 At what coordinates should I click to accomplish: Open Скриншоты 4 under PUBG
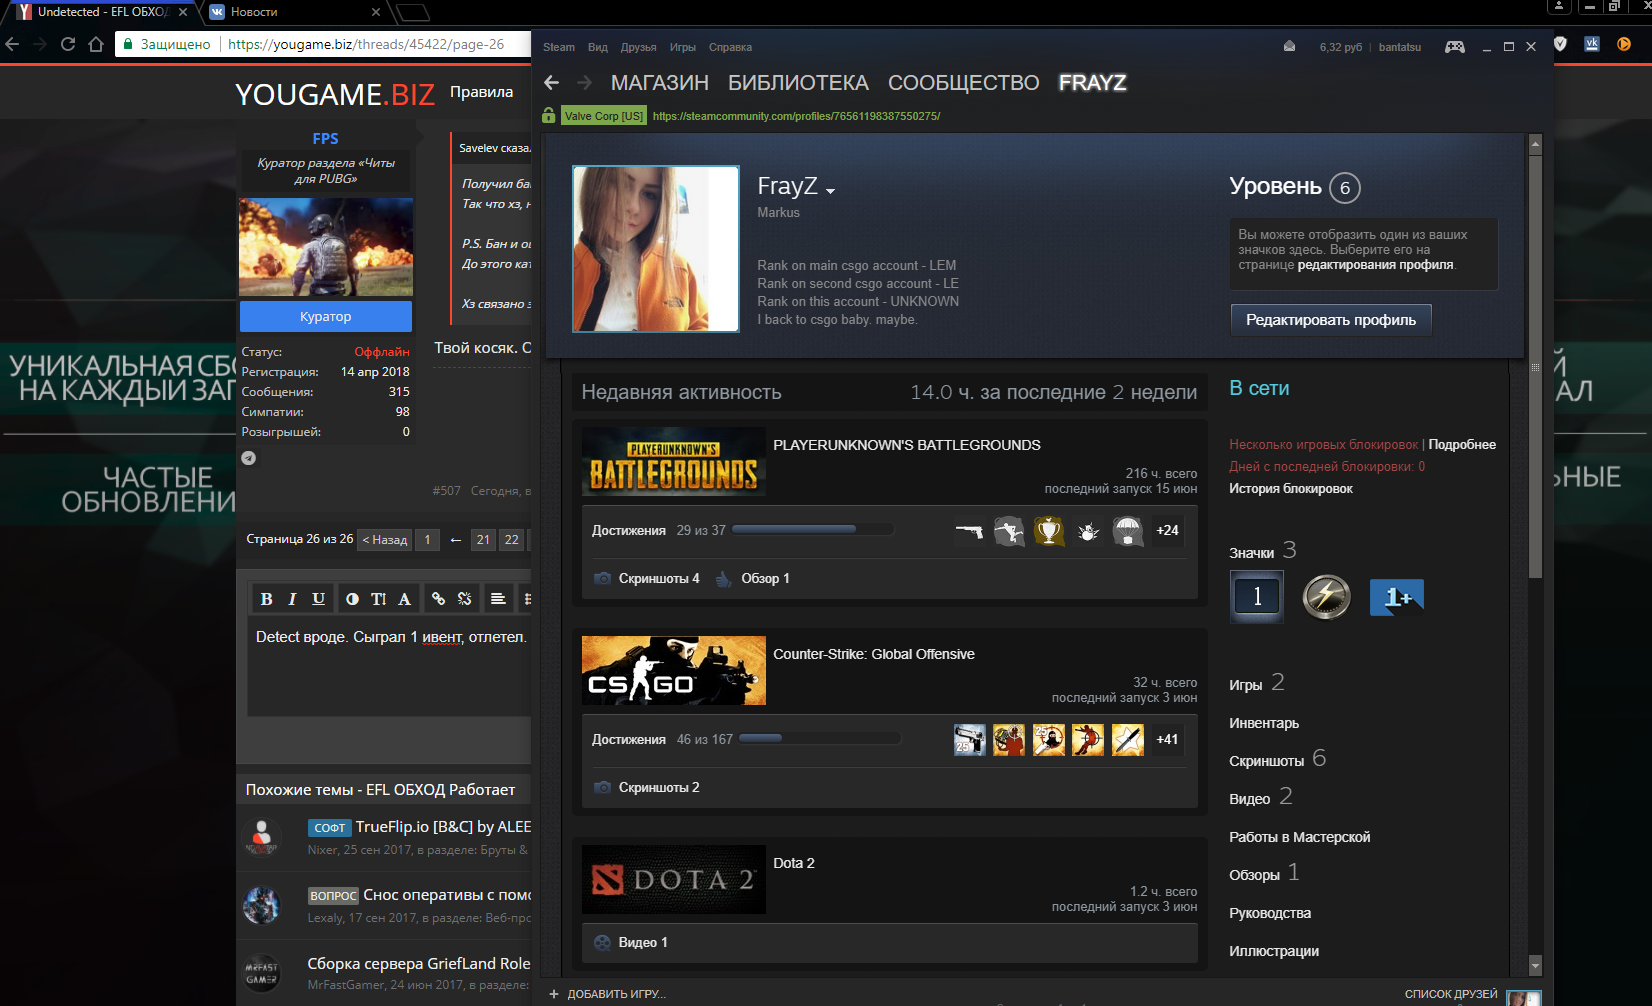click(659, 579)
